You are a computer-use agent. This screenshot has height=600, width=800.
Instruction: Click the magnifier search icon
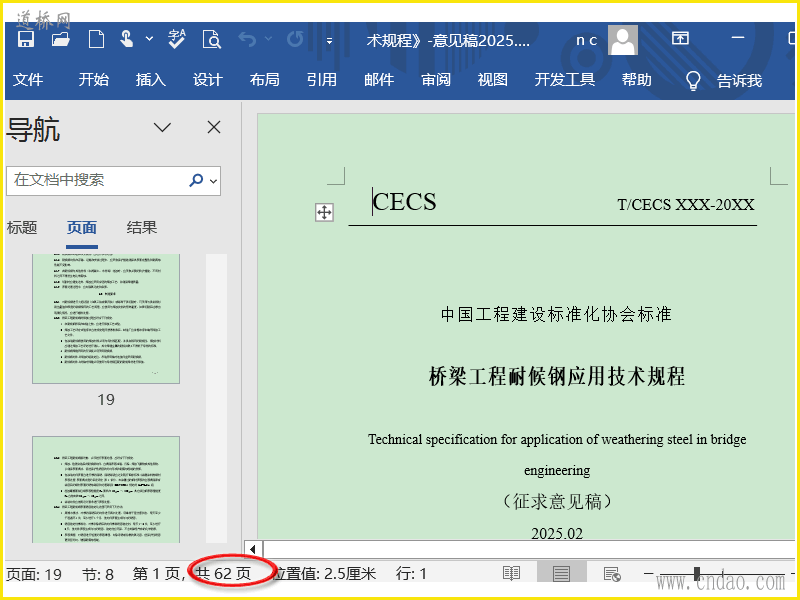pos(196,180)
